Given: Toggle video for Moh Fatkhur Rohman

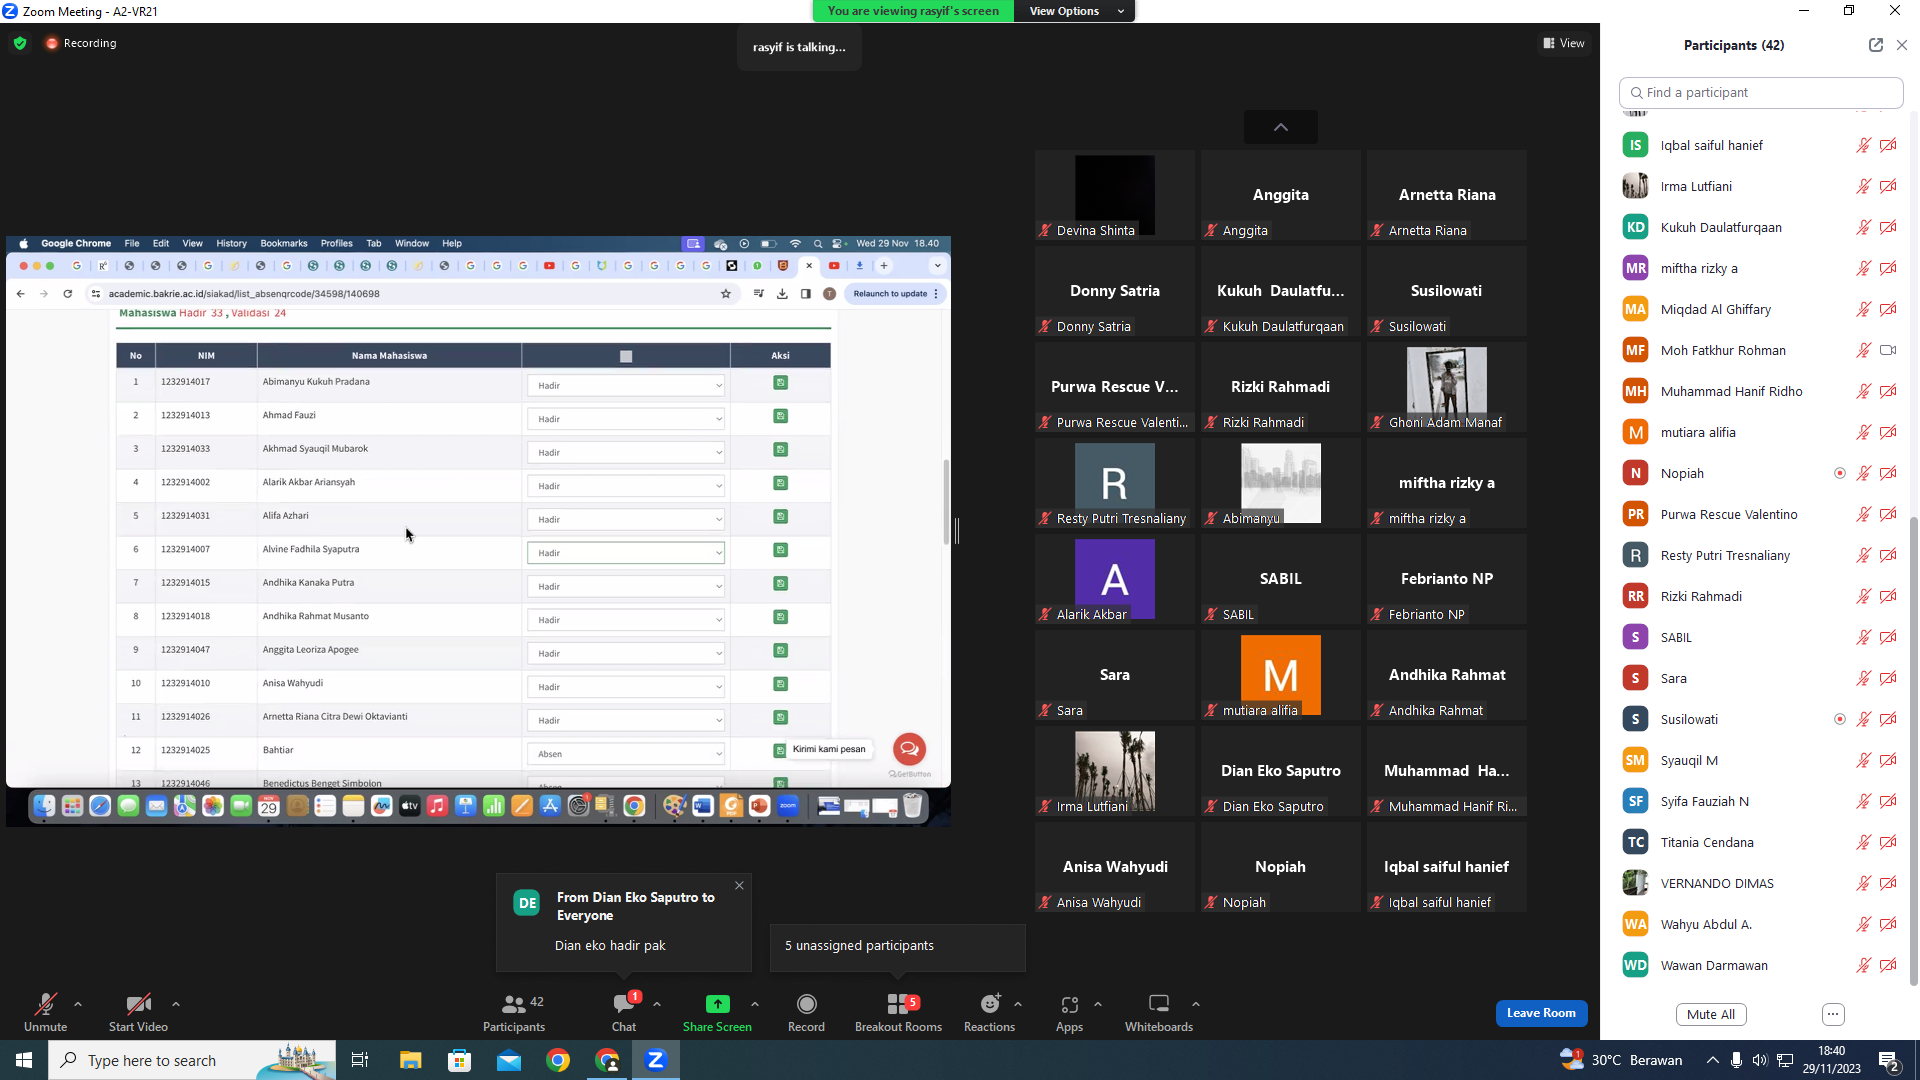Looking at the screenshot, I should click(1888, 350).
